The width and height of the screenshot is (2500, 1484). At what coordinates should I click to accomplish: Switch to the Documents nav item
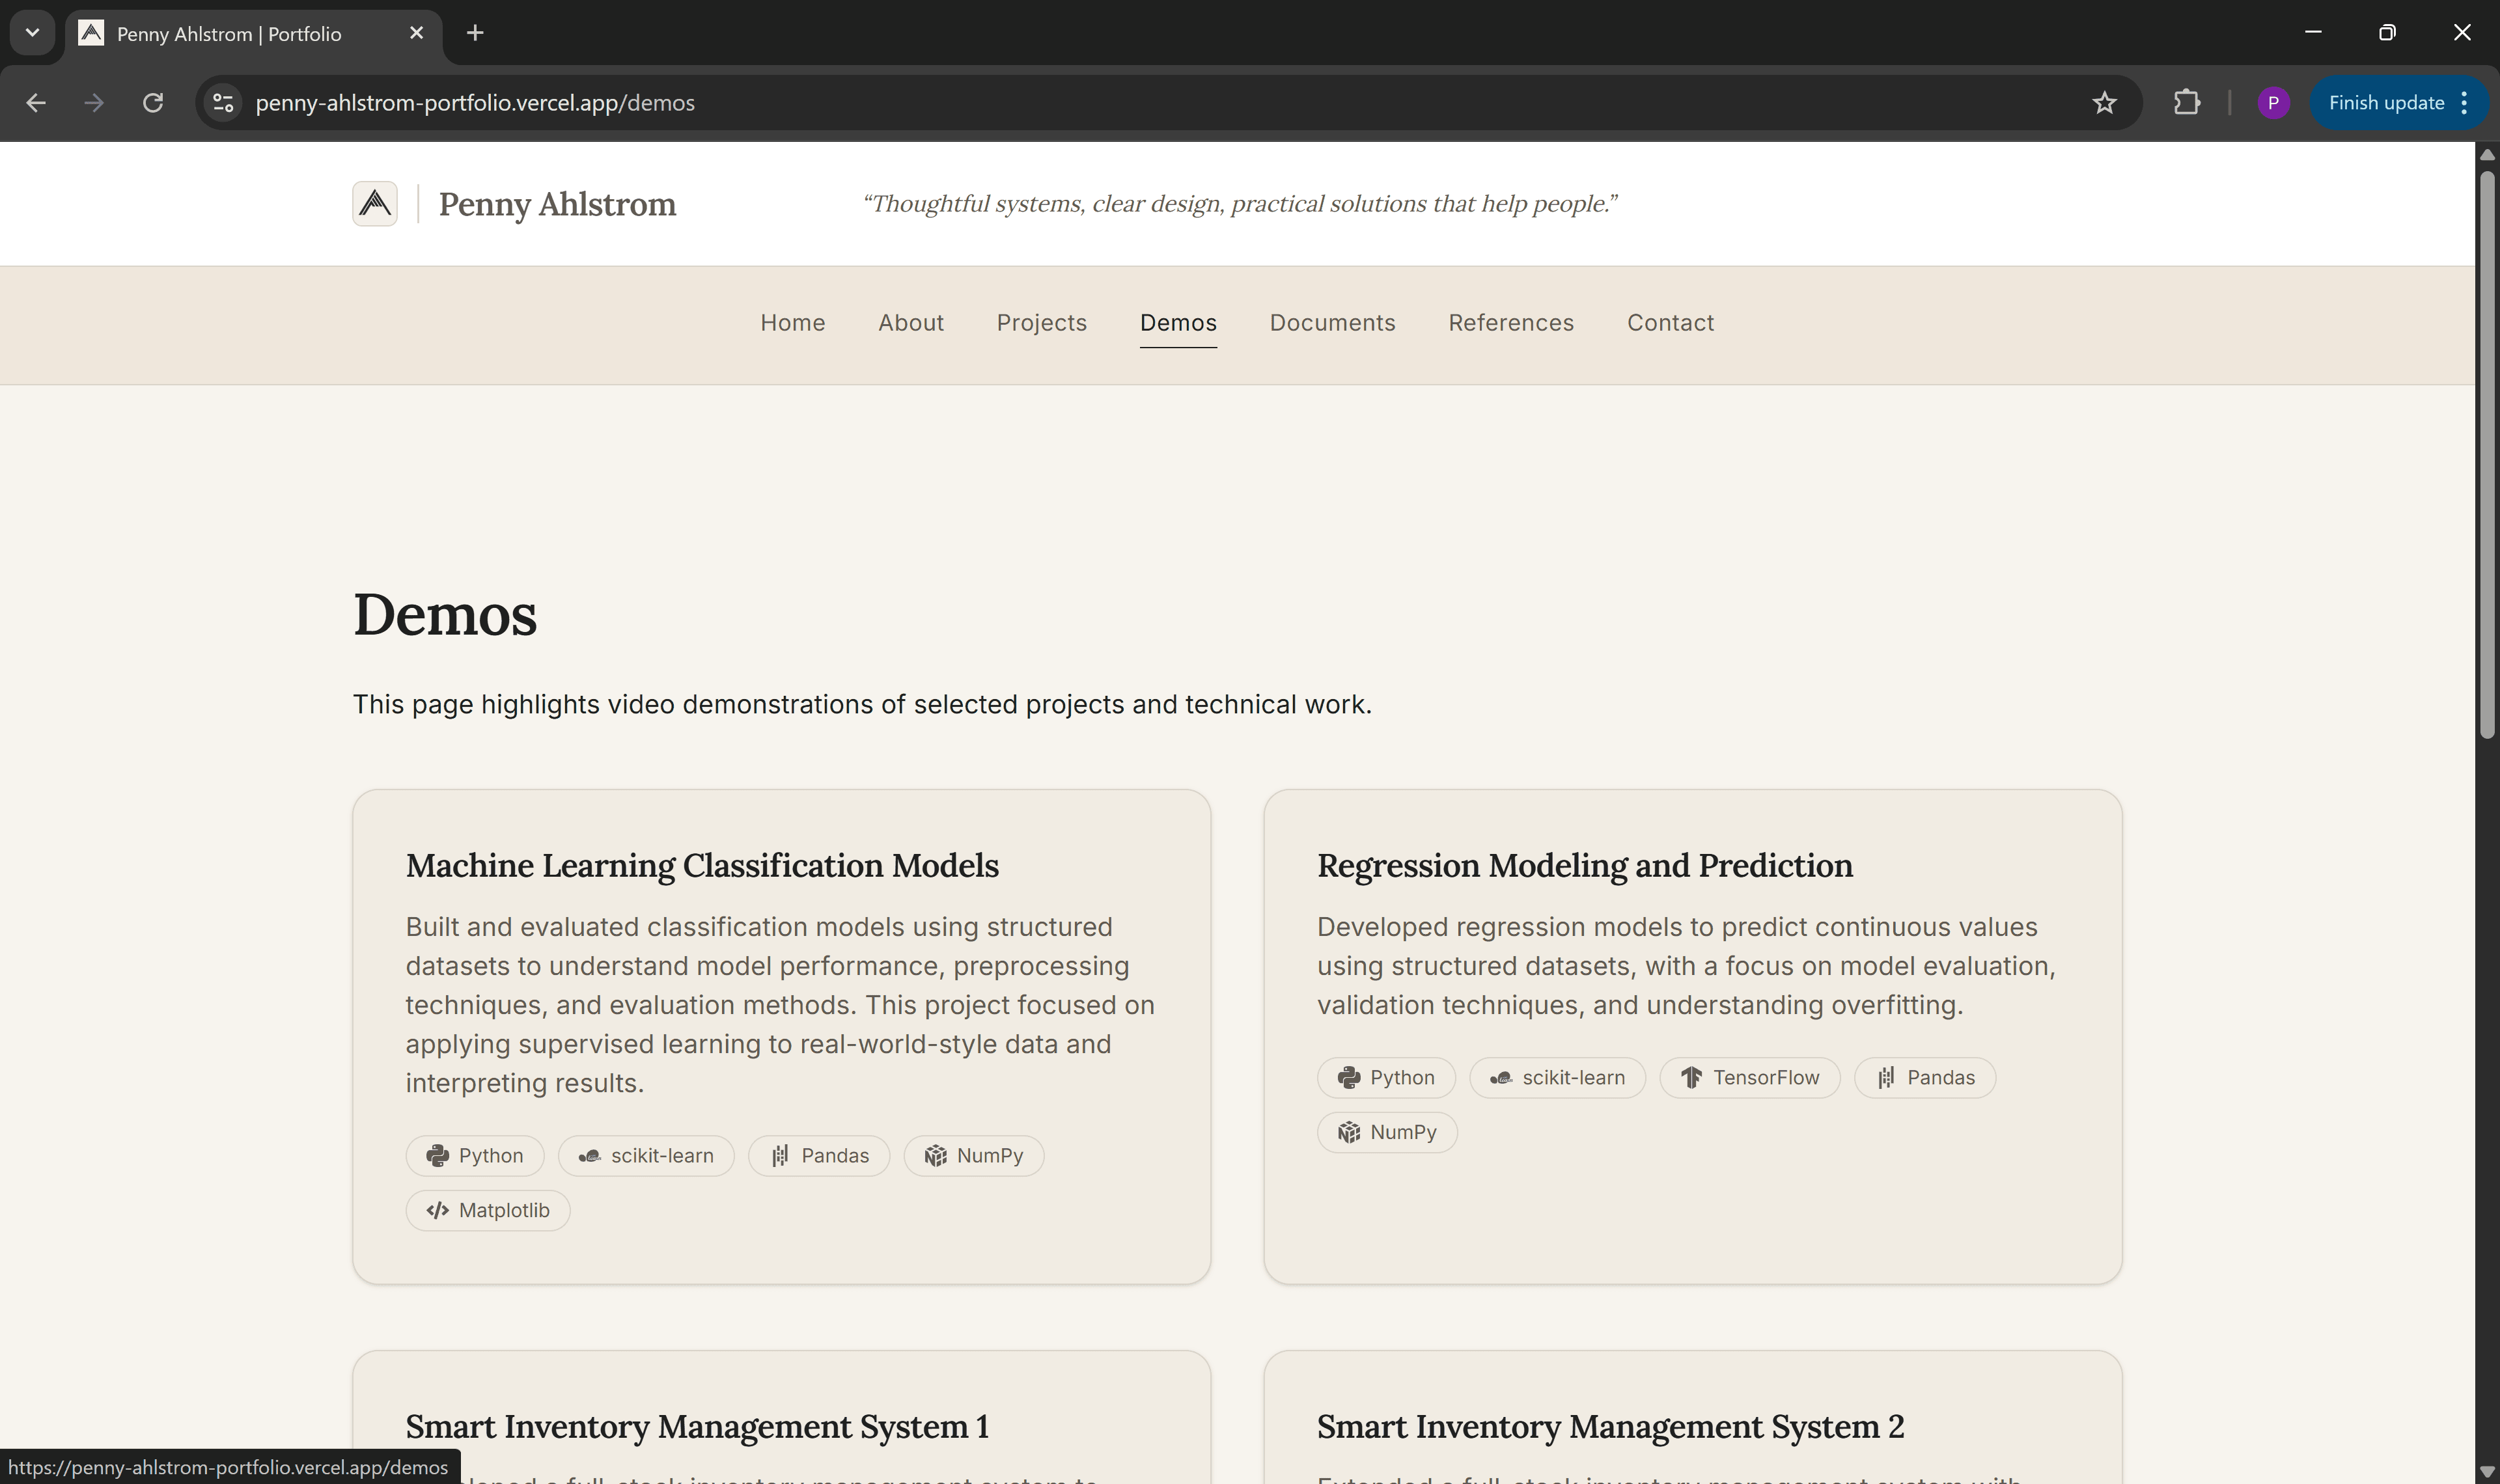coord(1332,322)
